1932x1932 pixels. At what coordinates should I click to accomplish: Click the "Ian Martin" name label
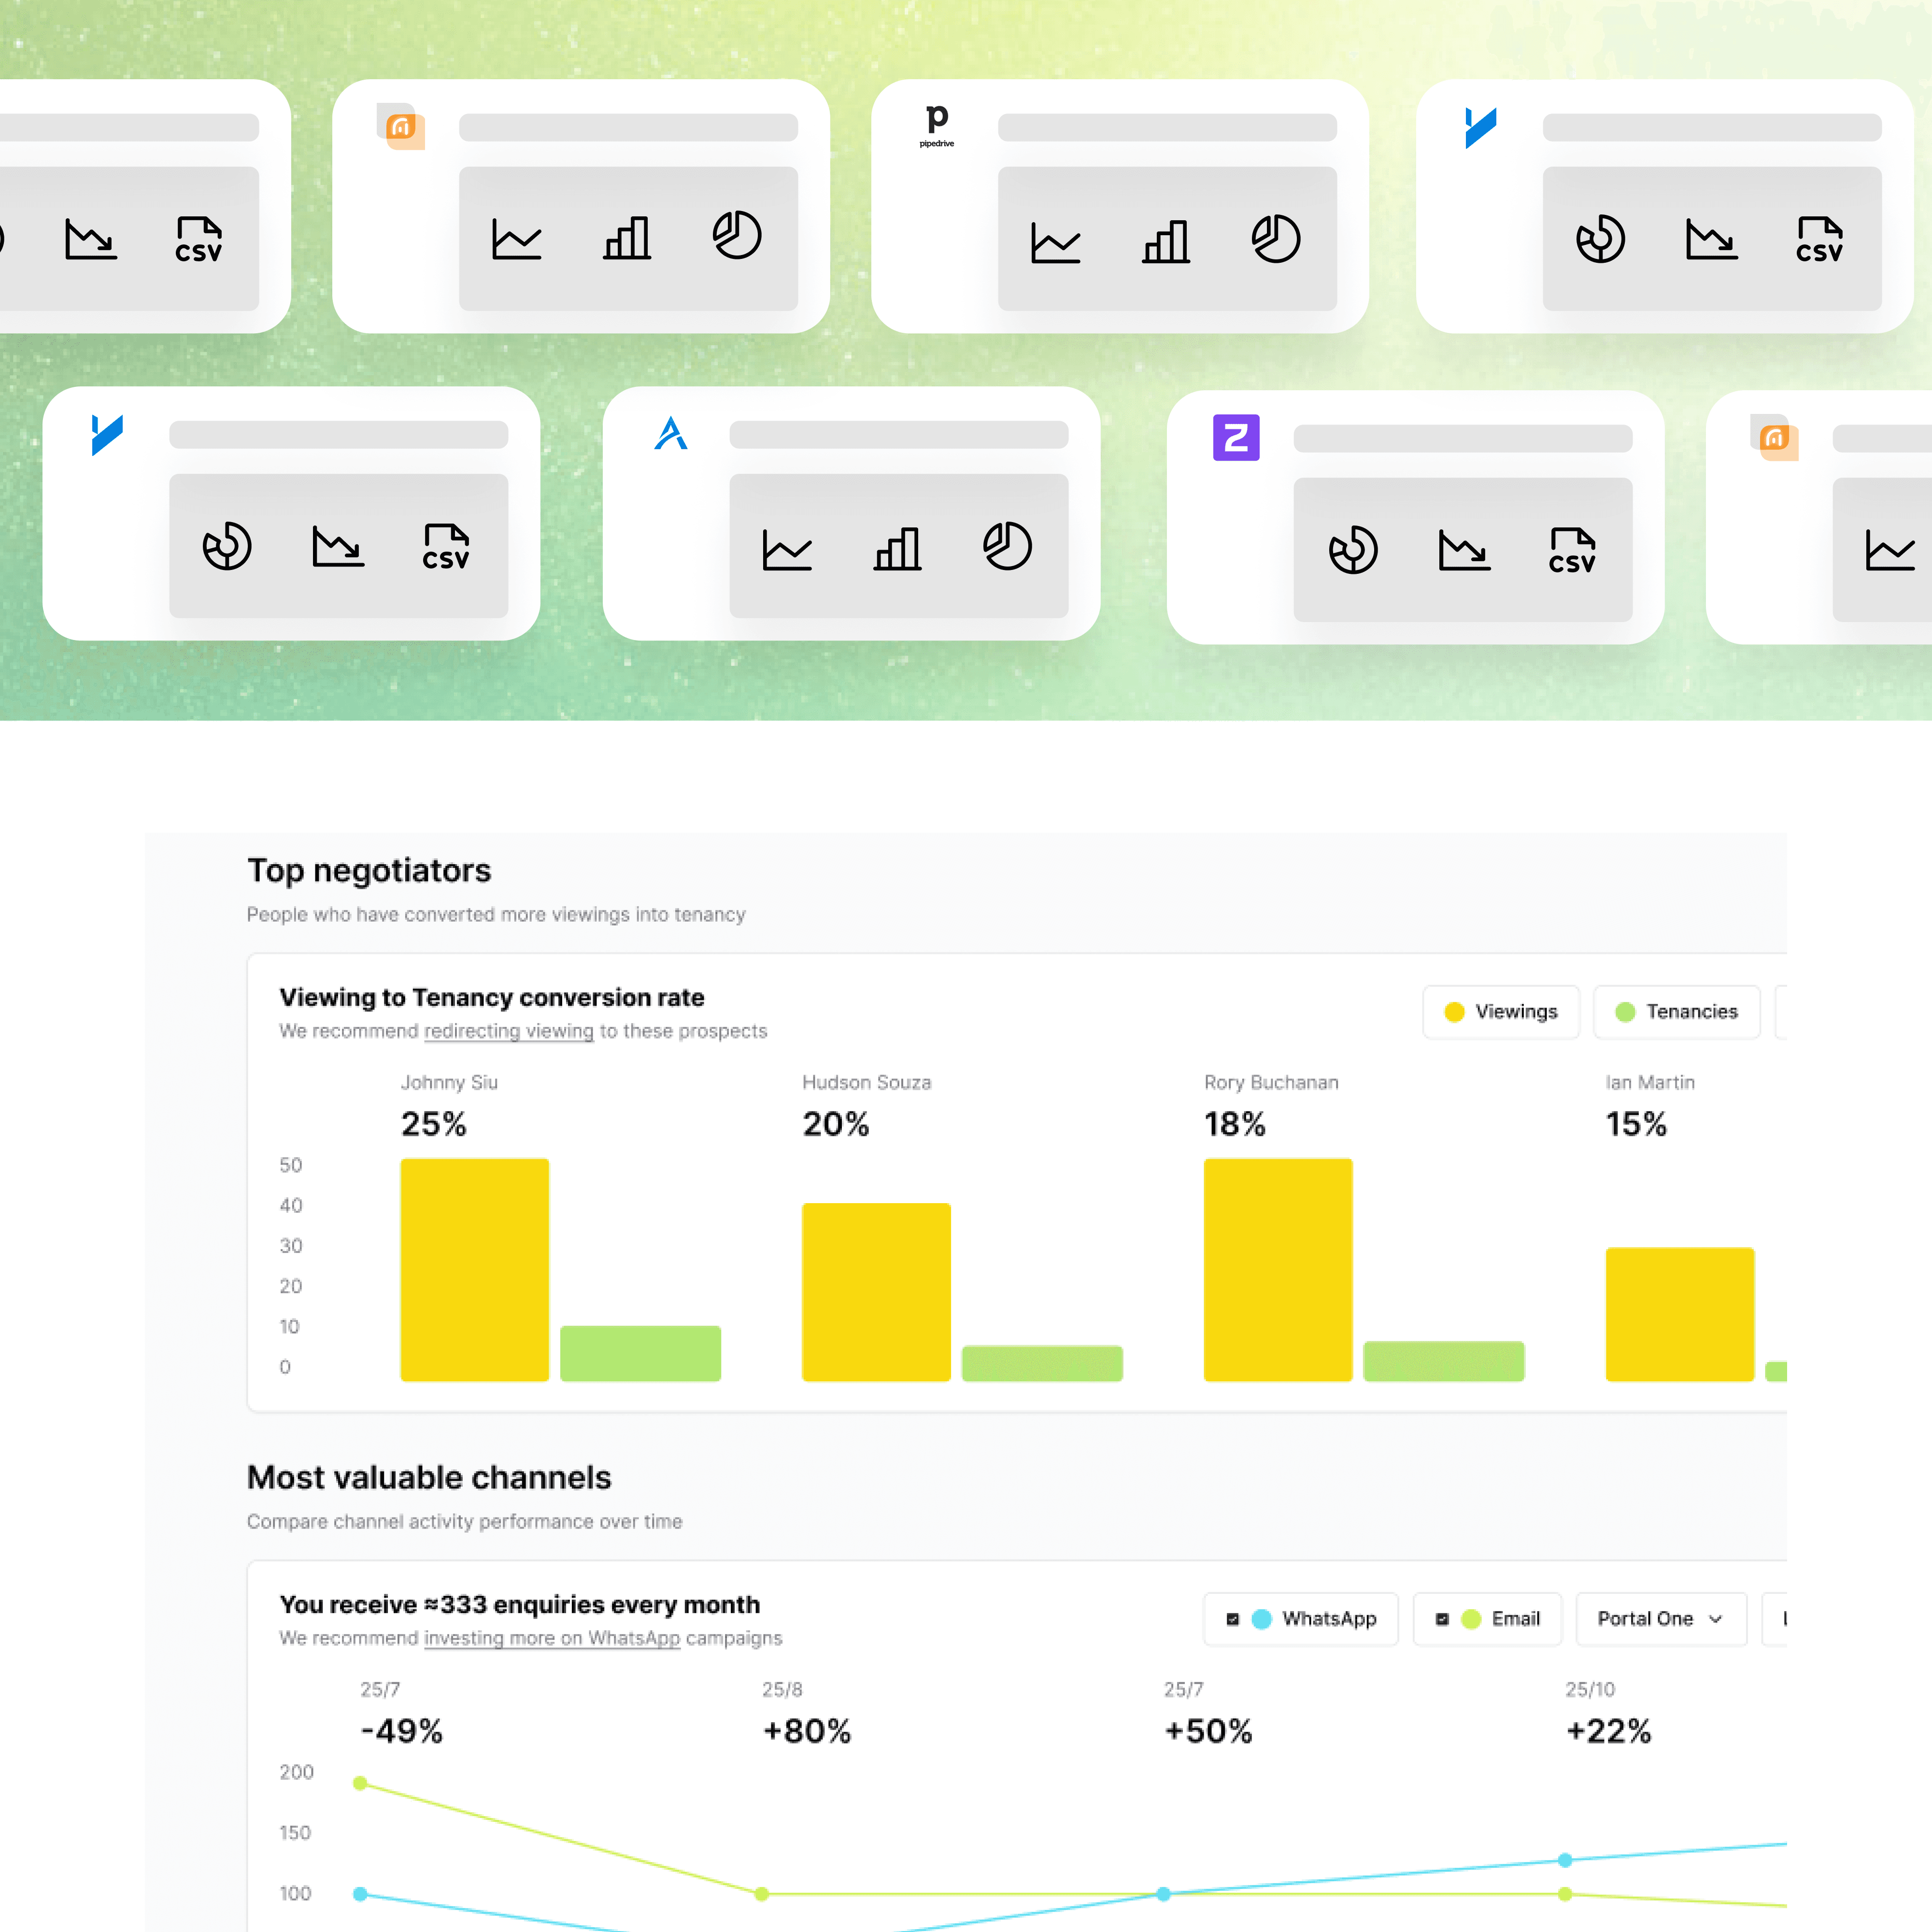[x=1651, y=1082]
